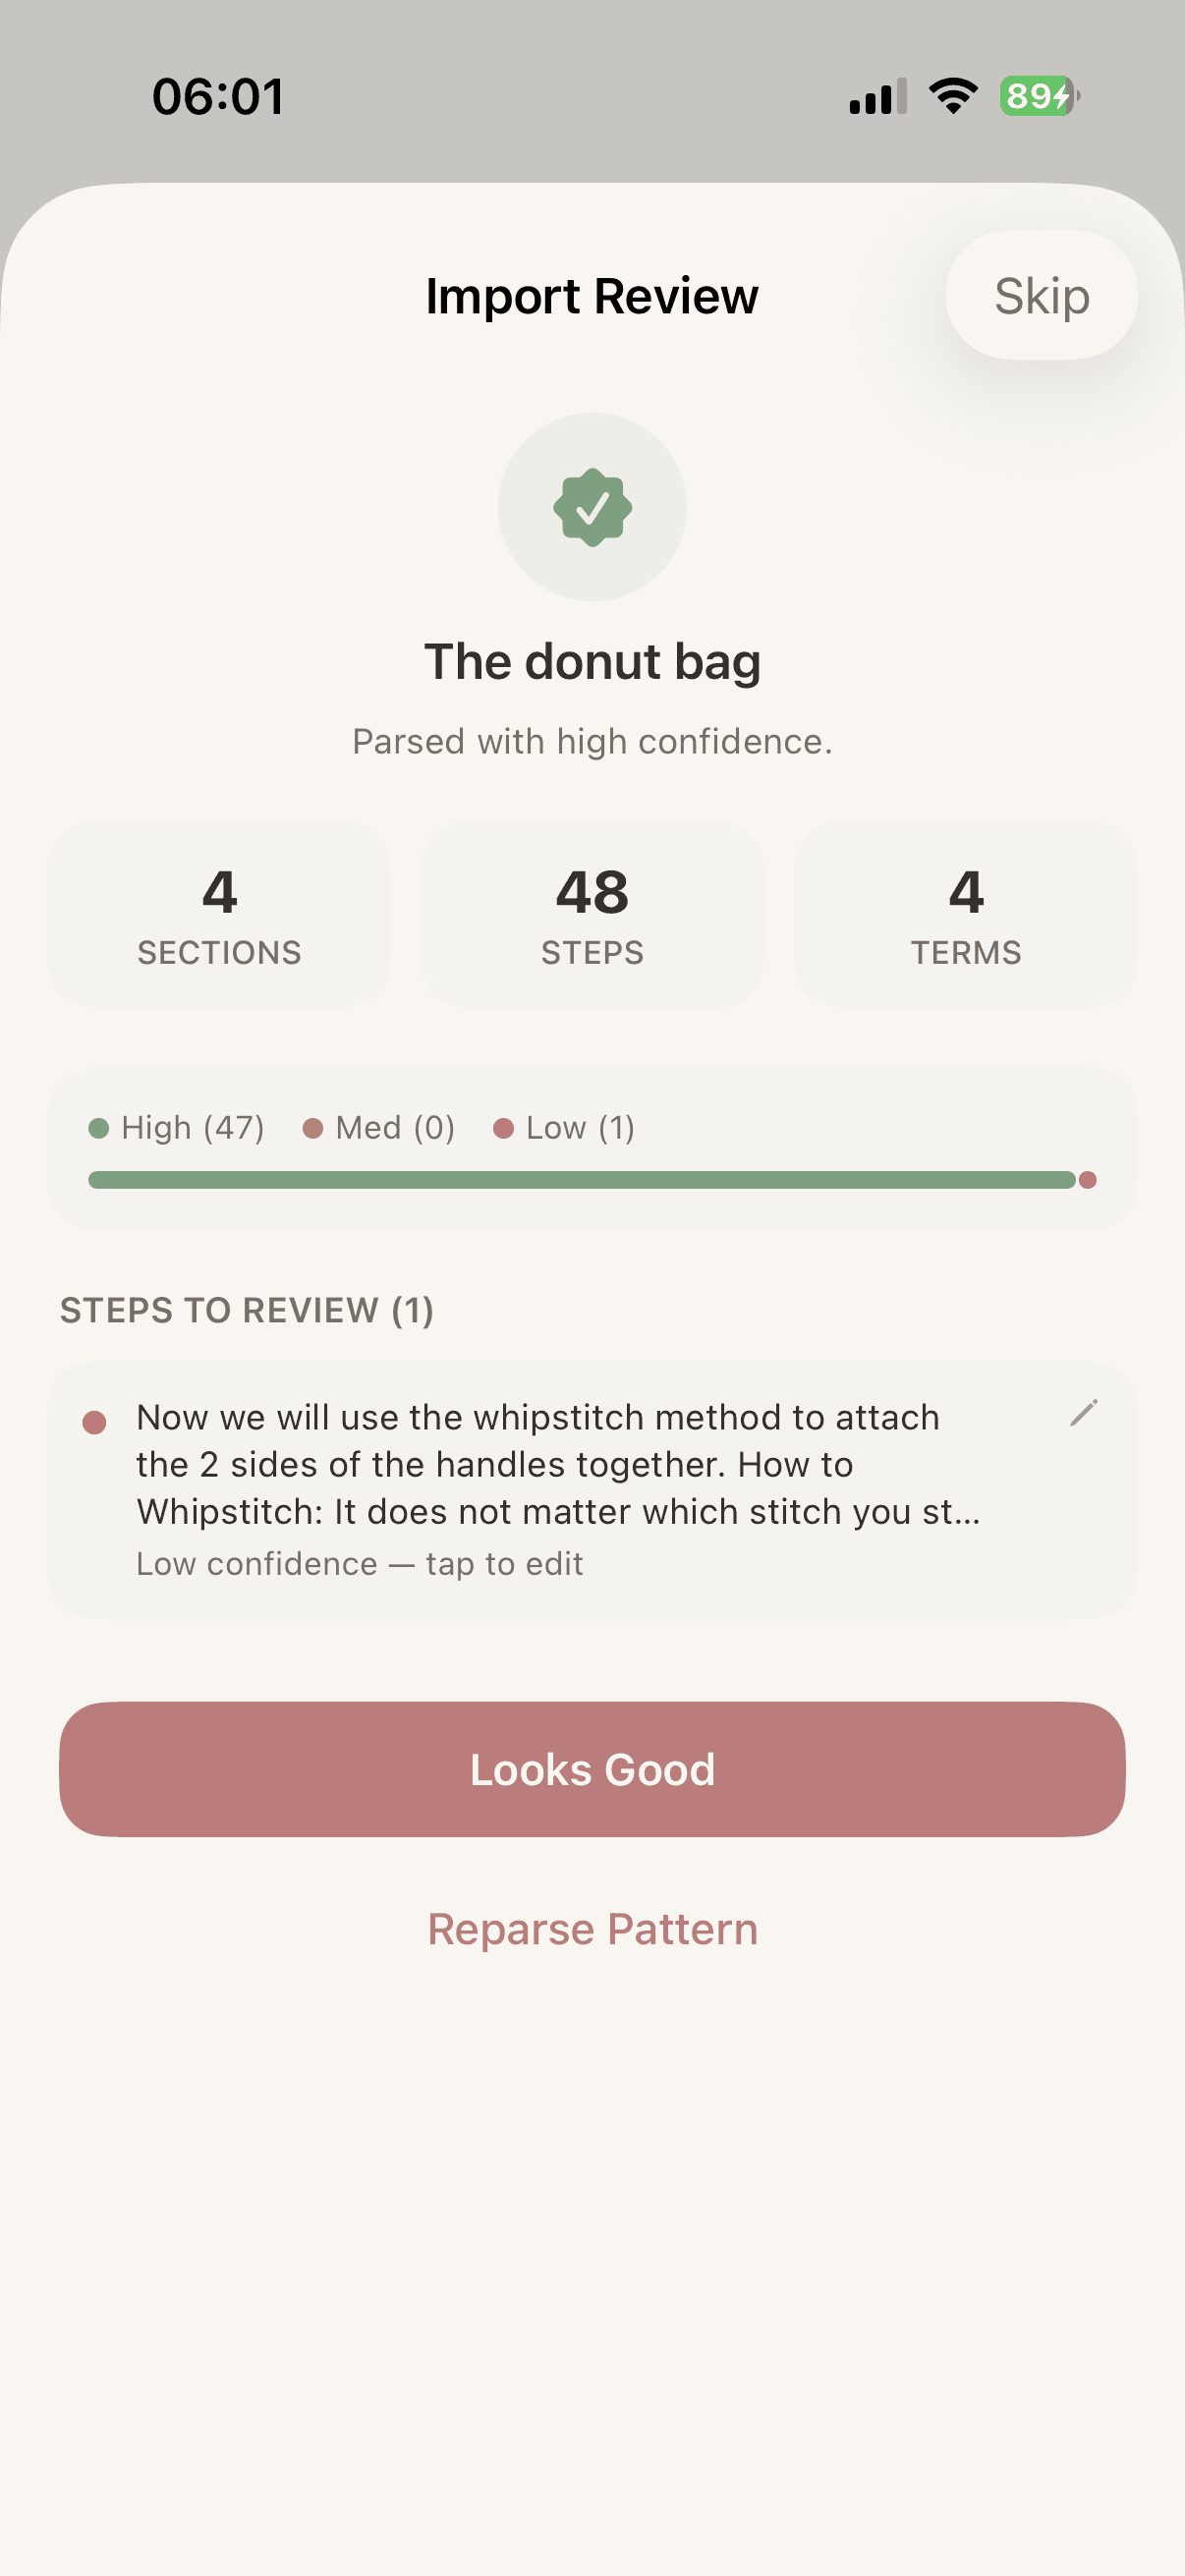Open the whipstitch step for editing
Screen dimensions: 1185x2576
pyautogui.click(x=558, y=1464)
